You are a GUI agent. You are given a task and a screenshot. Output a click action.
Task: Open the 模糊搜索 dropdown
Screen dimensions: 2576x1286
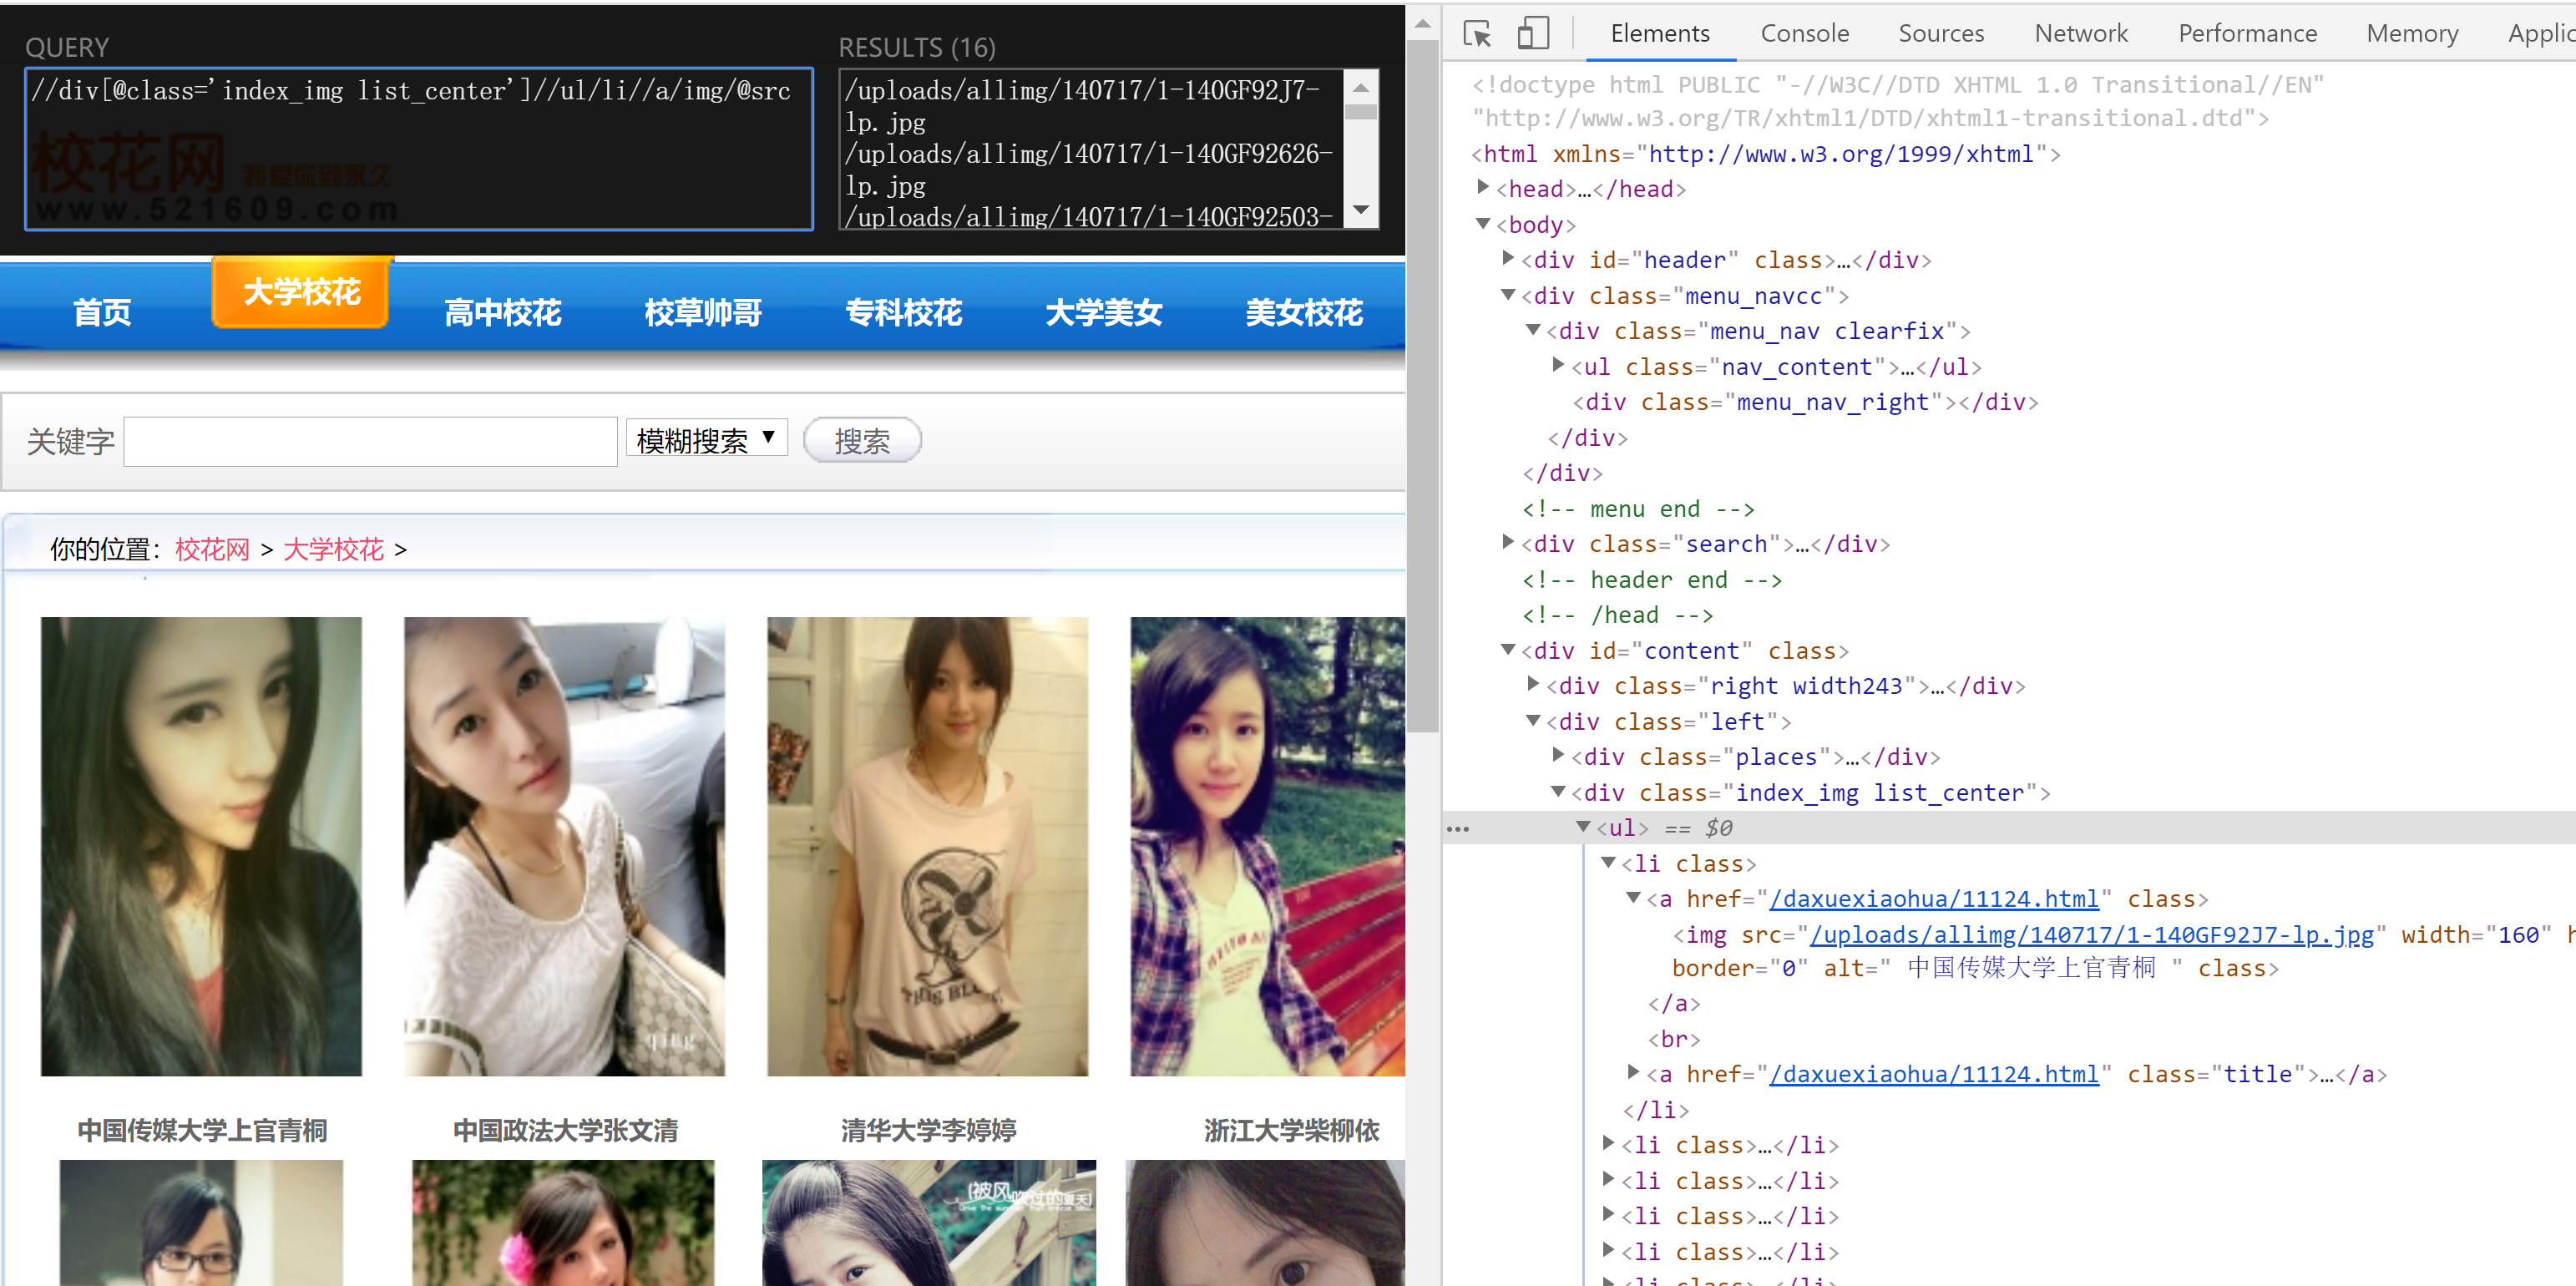(x=706, y=439)
